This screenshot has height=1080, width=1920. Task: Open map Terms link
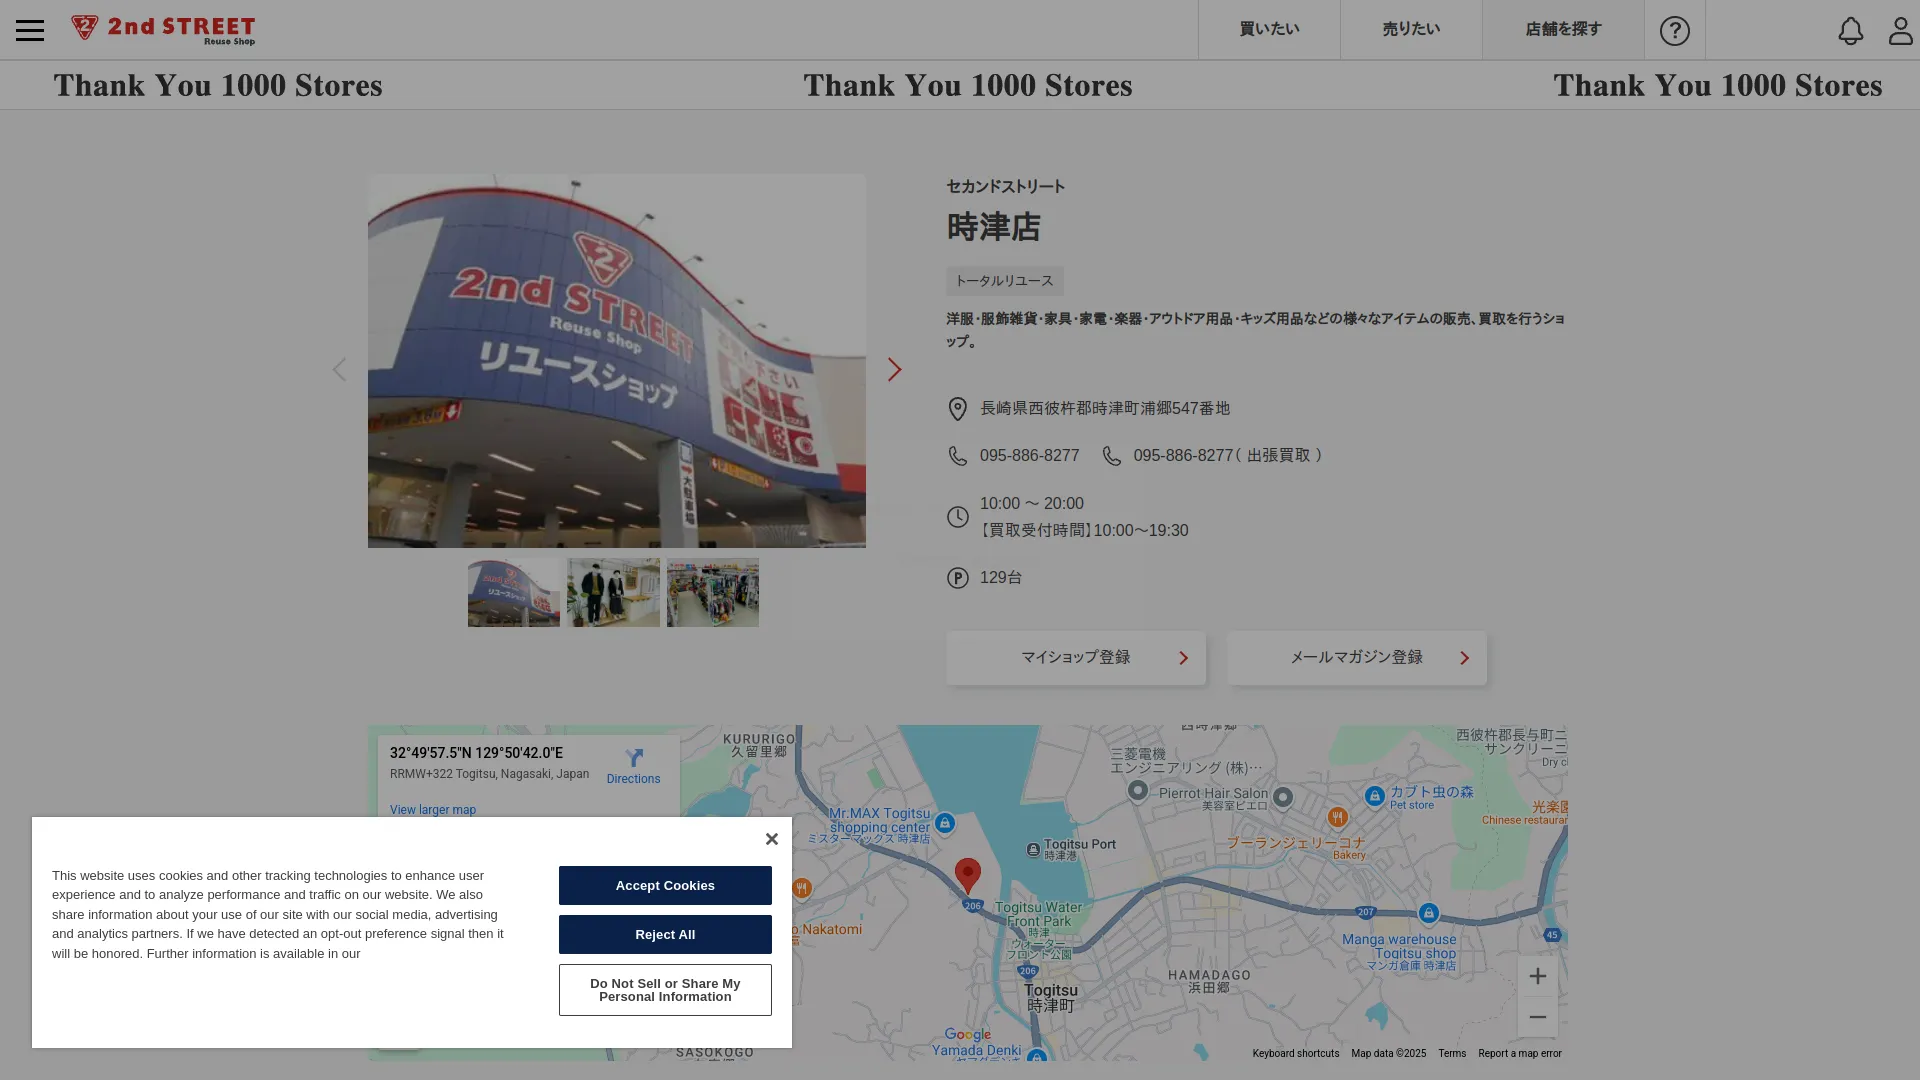[1452, 1053]
